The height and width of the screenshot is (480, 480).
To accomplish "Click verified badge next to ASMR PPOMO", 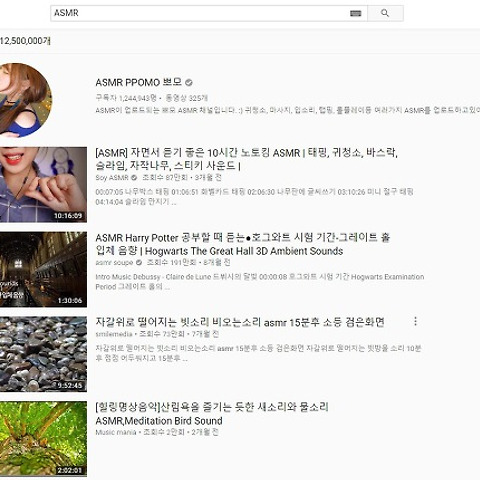I will [189, 82].
